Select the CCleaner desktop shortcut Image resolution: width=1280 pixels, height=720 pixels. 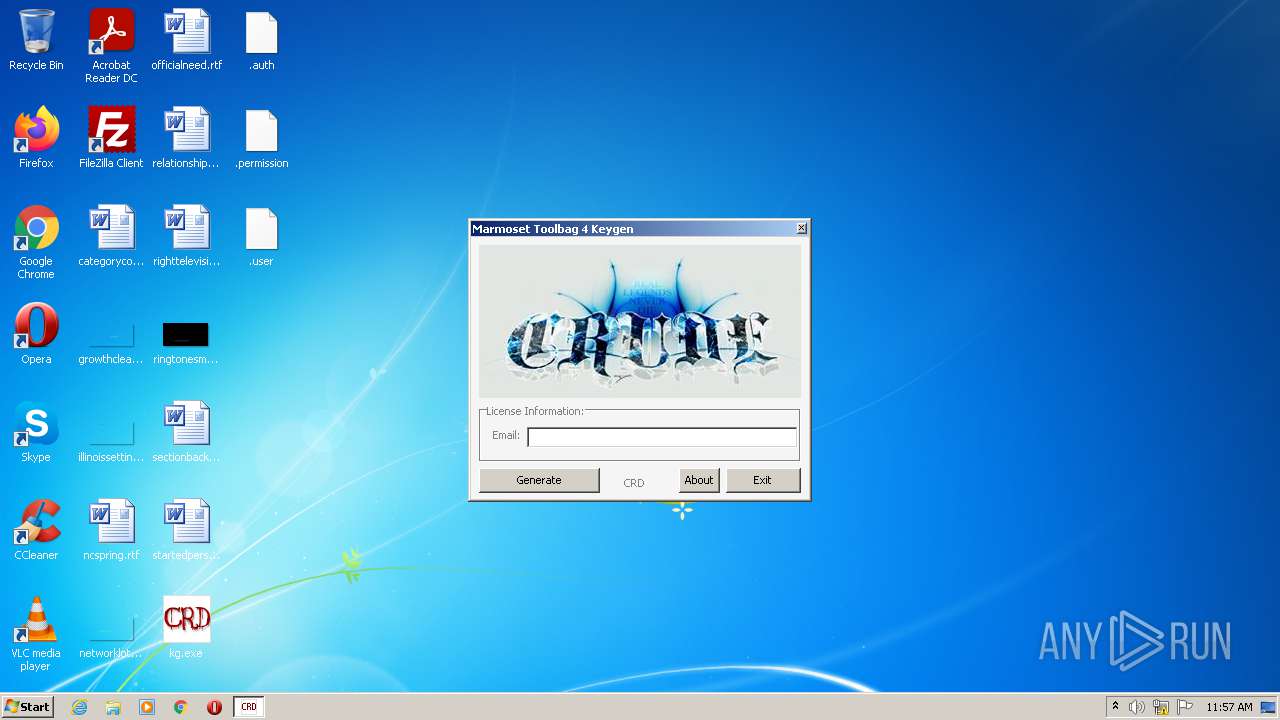tap(36, 530)
